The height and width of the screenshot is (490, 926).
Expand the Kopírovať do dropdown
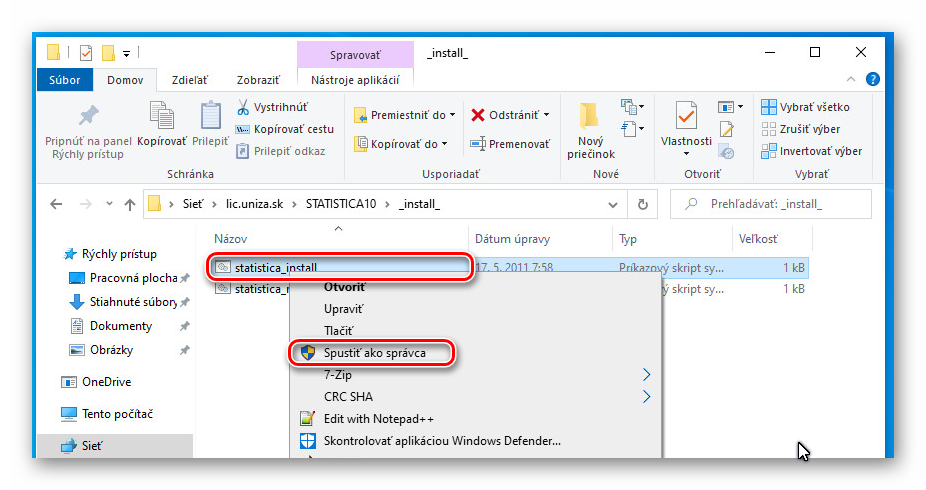(x=445, y=144)
